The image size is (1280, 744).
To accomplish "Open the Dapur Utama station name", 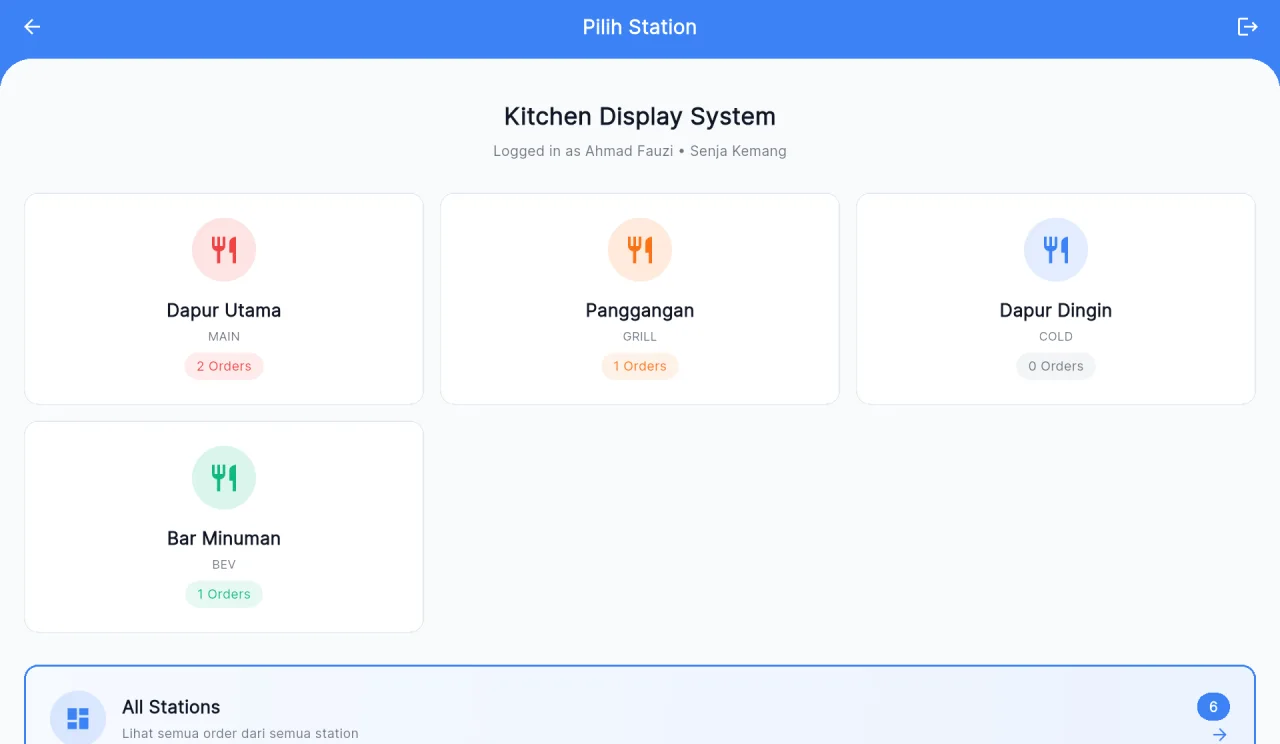I will (224, 310).
